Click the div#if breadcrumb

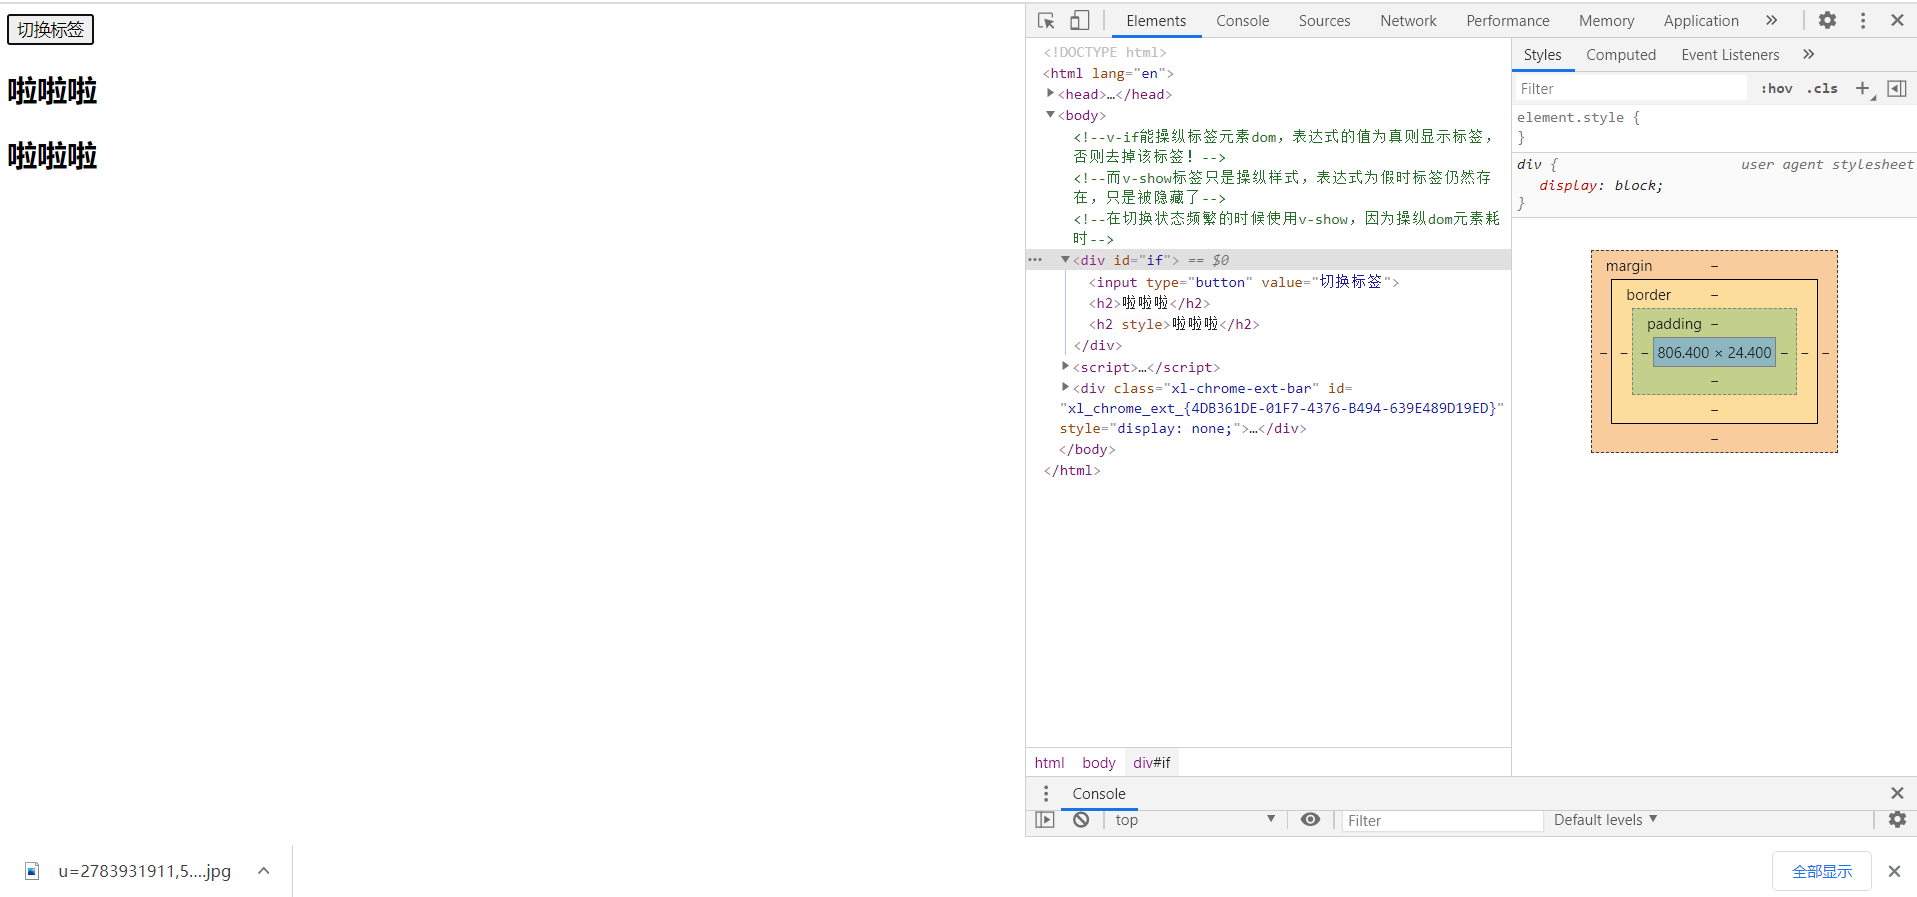tap(1151, 762)
